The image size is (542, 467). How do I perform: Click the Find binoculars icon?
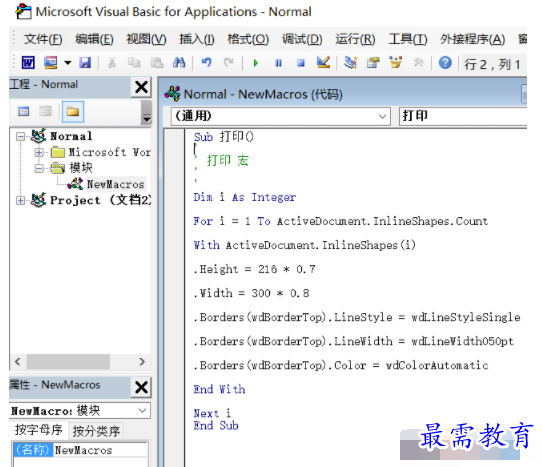tap(179, 63)
